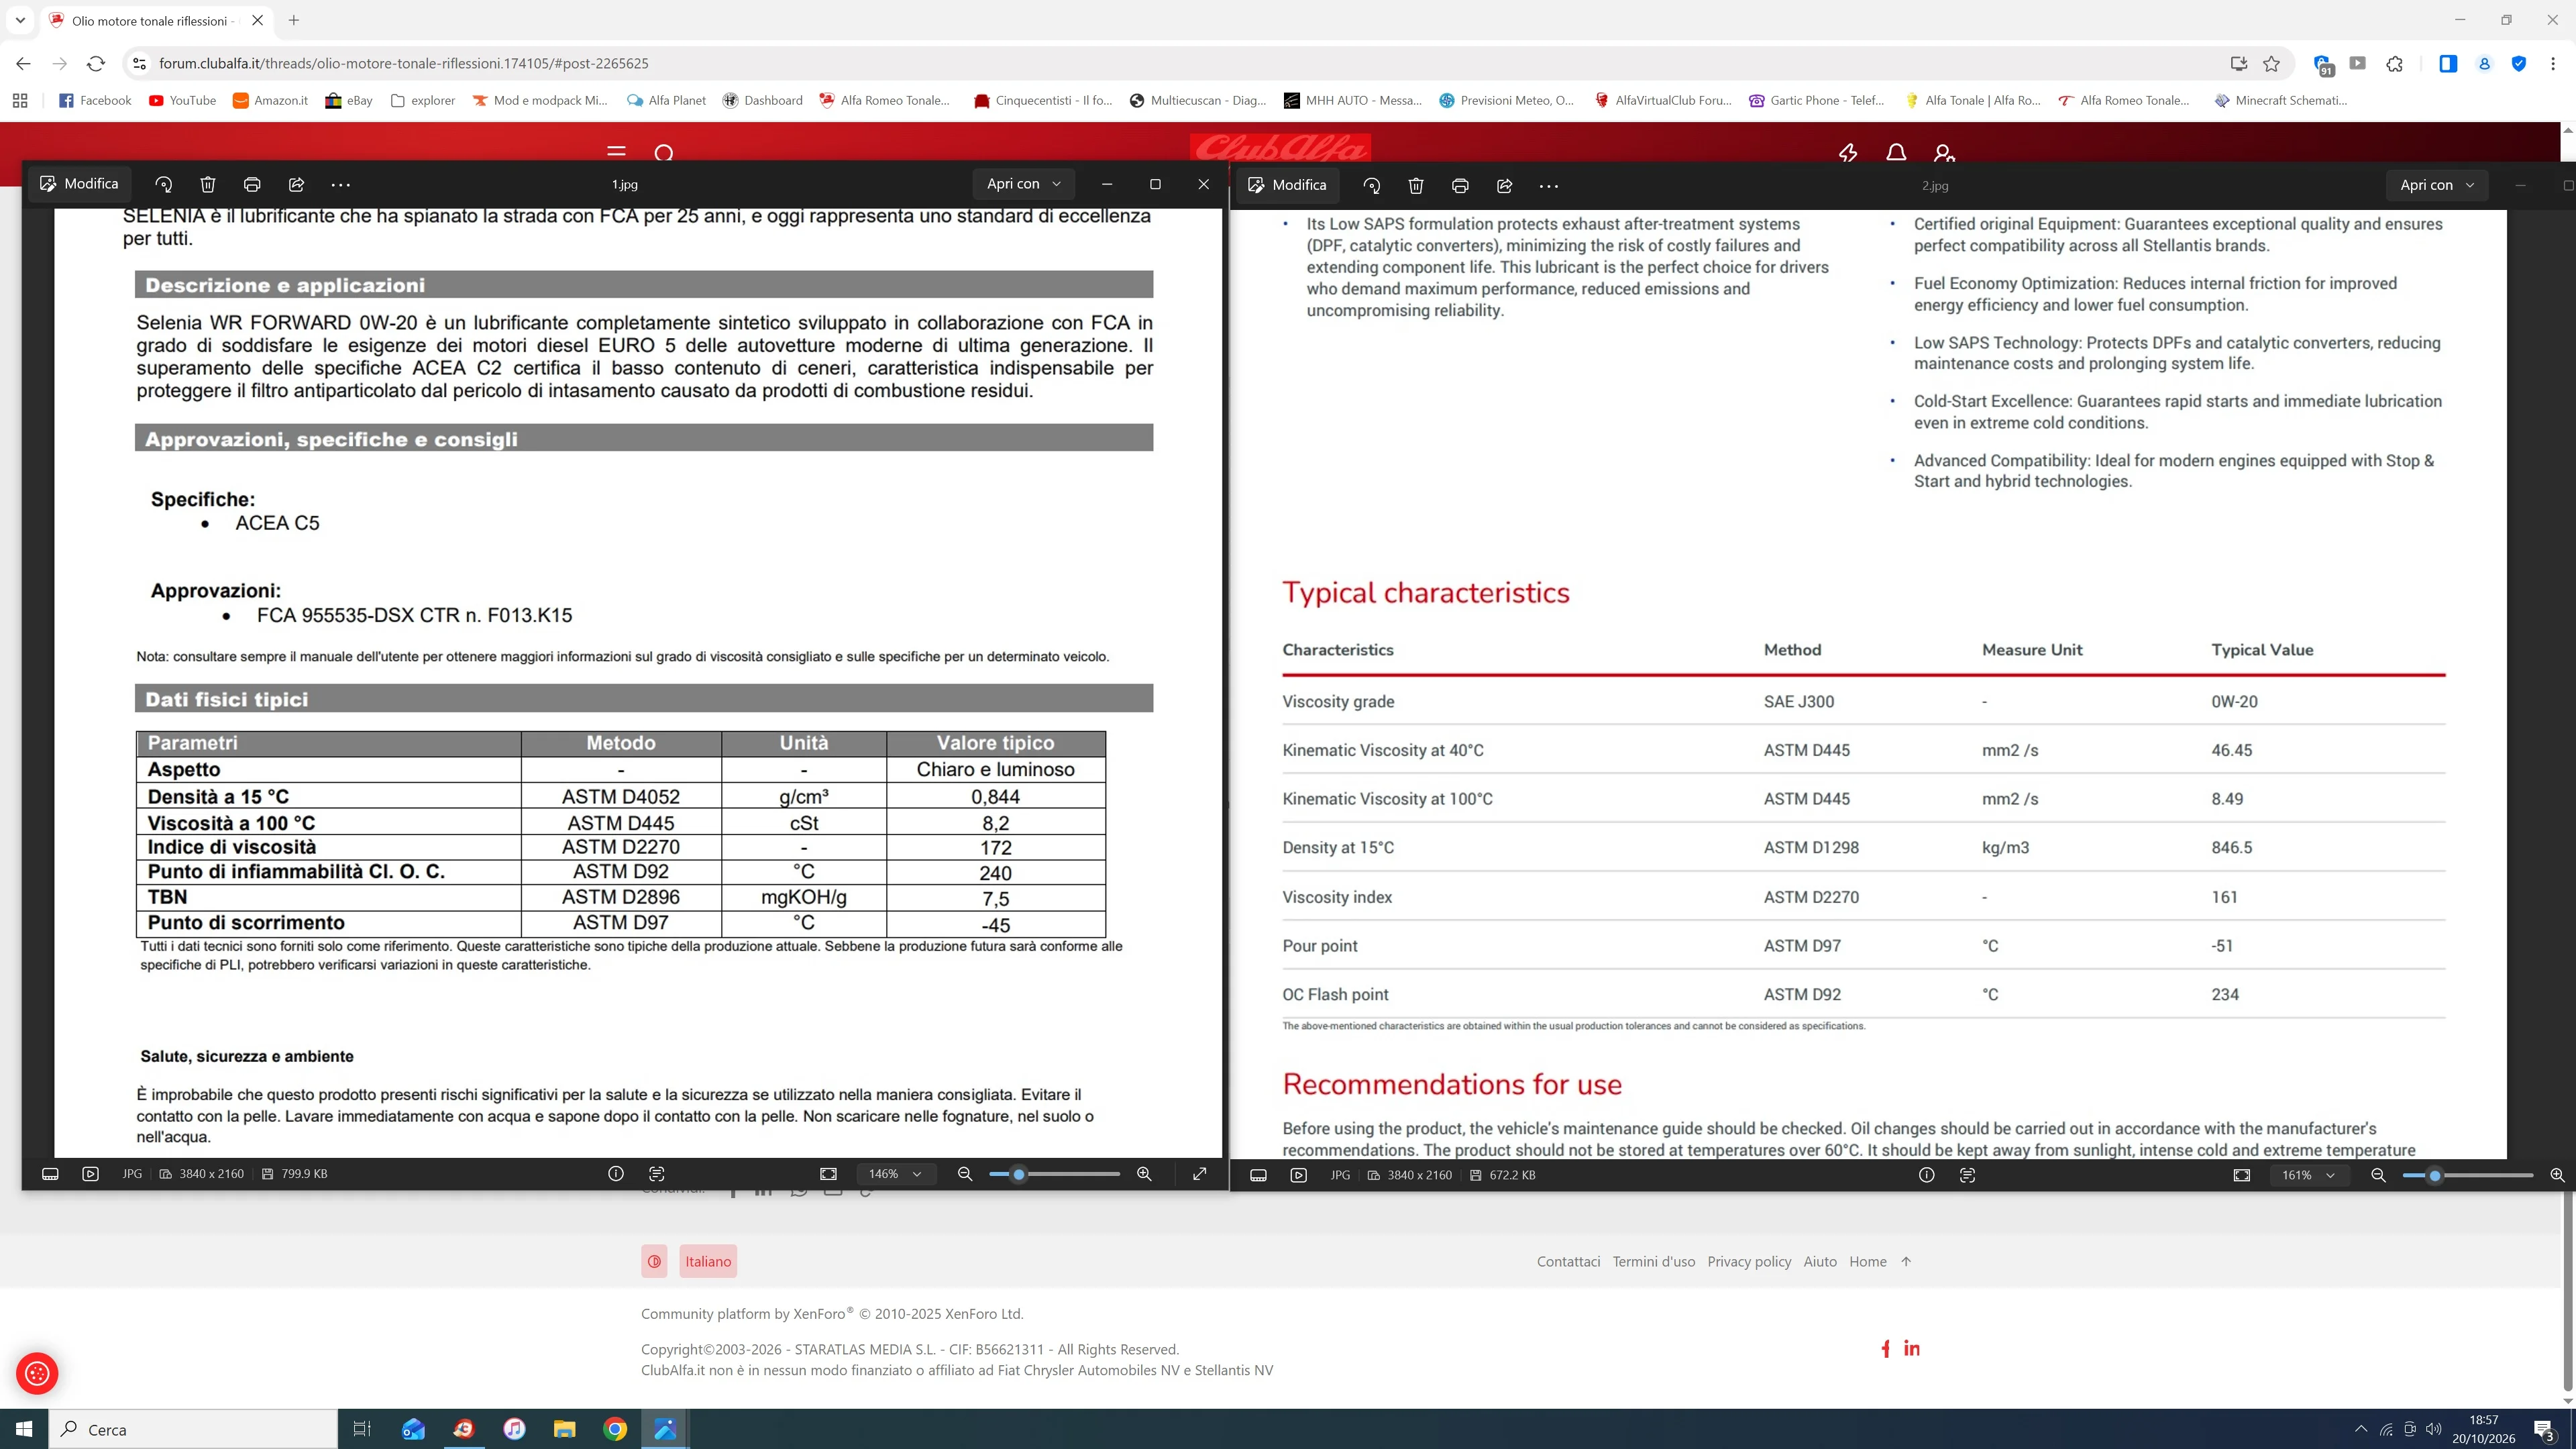Screen dimensions: 2576x1449
Task: Open the Facebook bookmark
Action: pos(95,100)
